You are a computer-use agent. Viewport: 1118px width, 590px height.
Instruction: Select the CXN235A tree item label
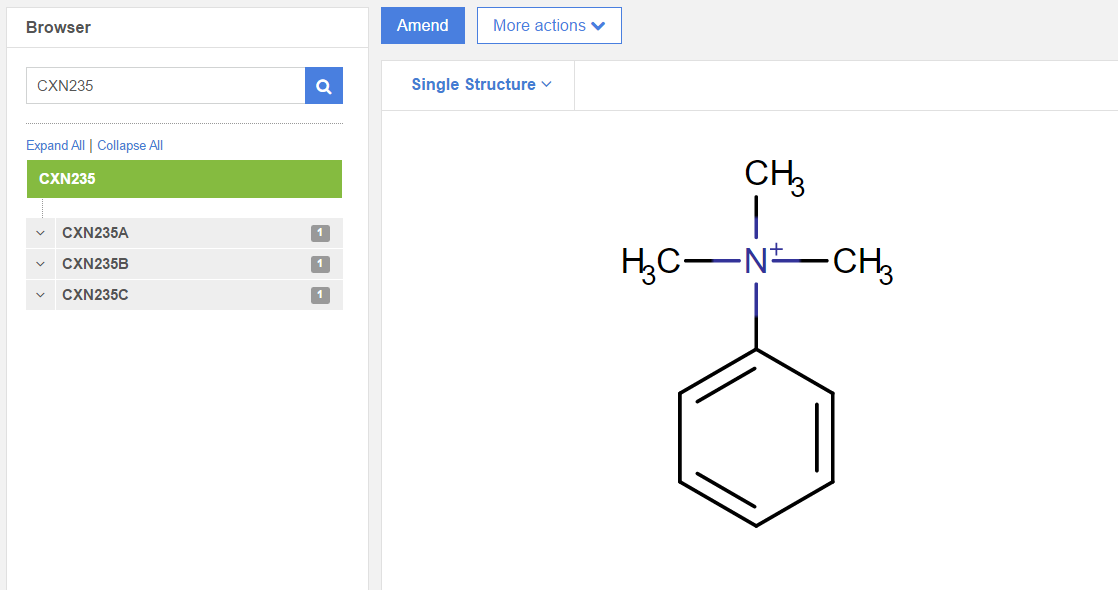[x=95, y=233]
